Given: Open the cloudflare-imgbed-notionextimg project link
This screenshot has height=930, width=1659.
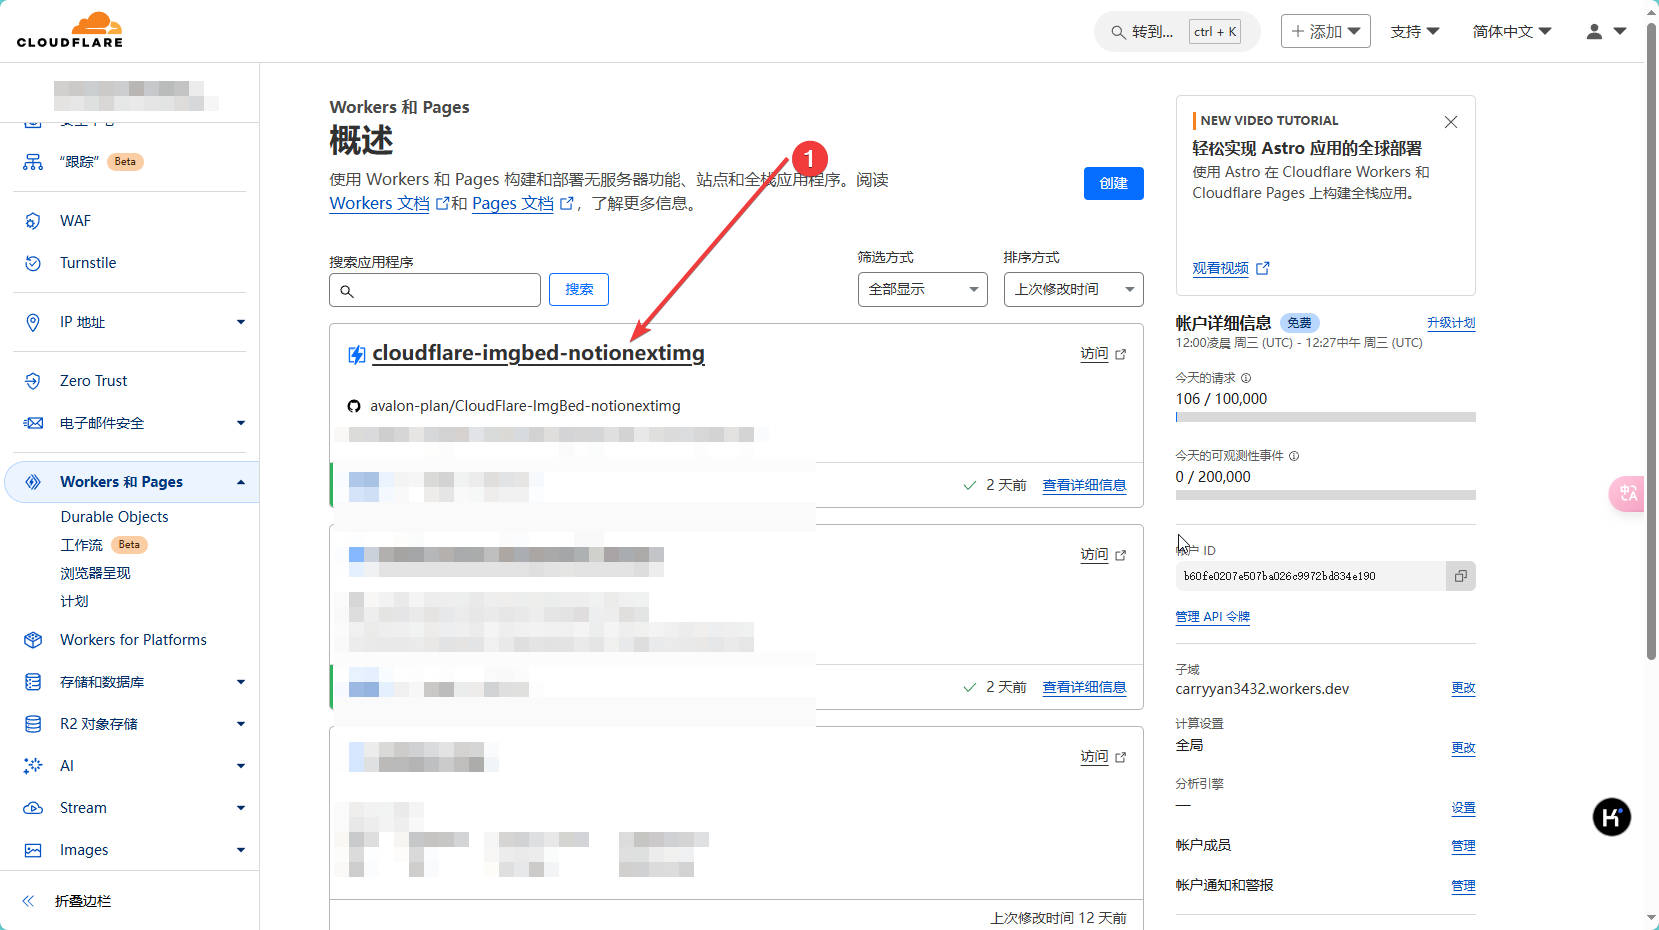Looking at the screenshot, I should 538,353.
